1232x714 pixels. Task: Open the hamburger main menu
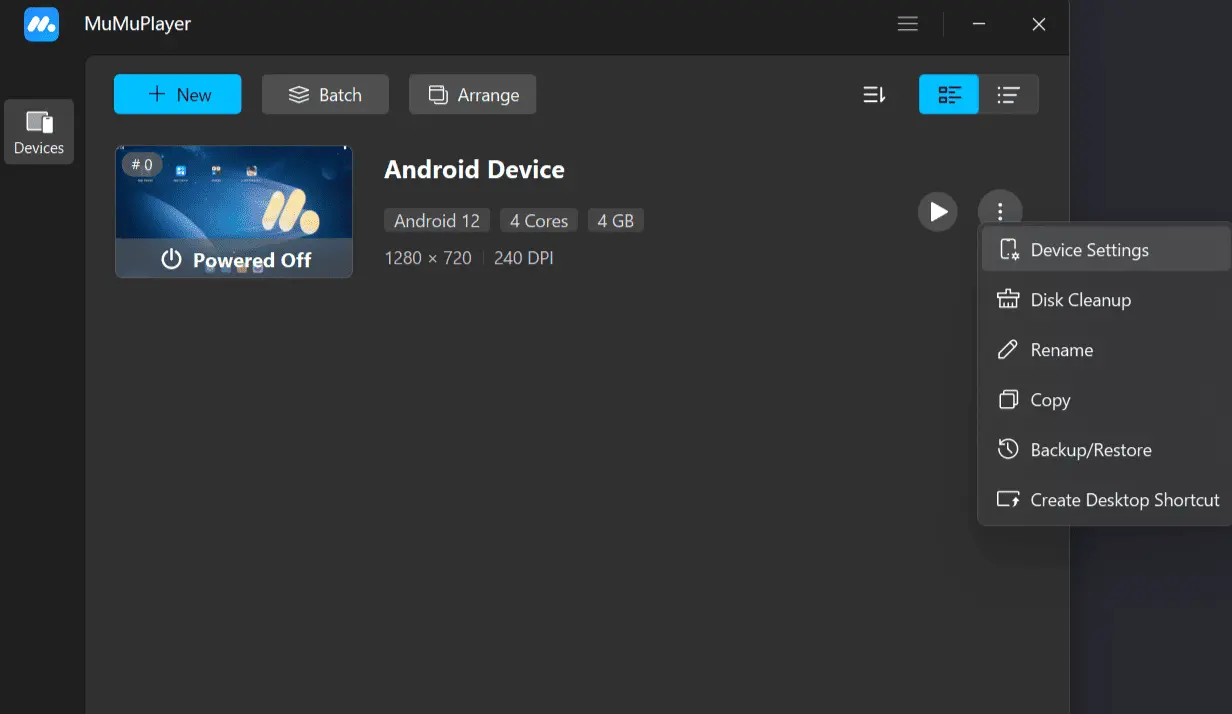coord(908,24)
